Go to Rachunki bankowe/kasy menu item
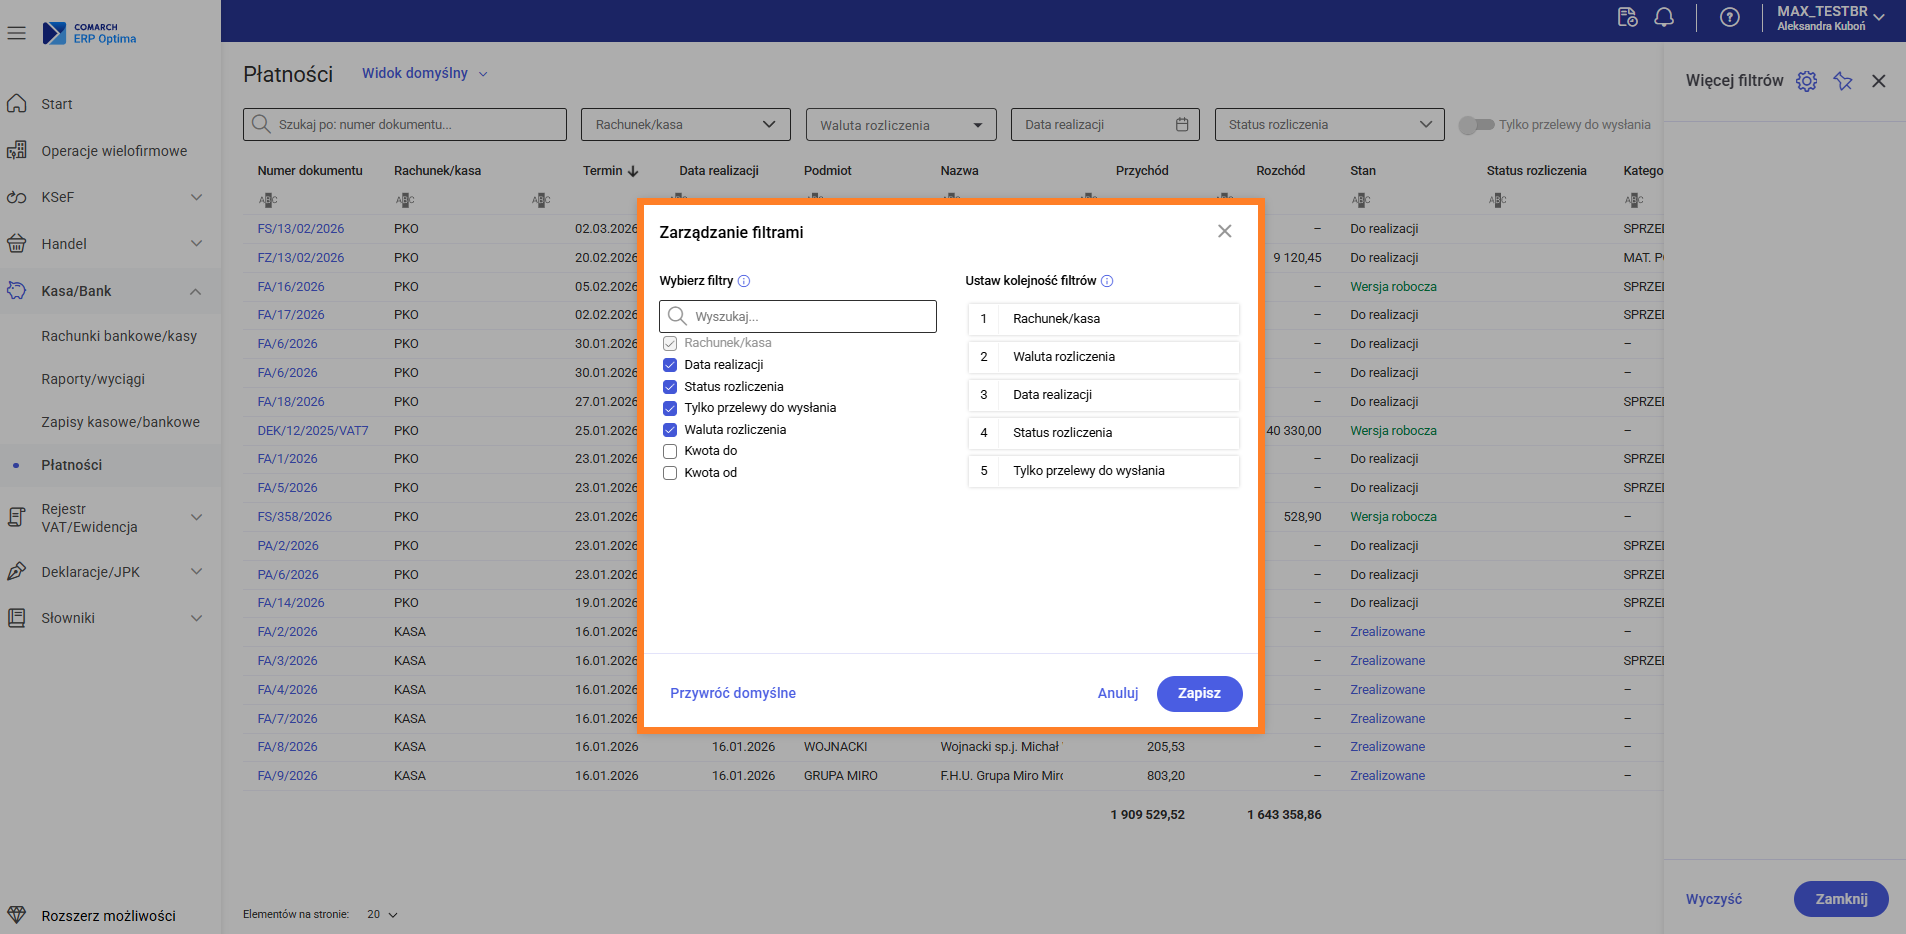Viewport: 1906px width, 934px height. (x=119, y=336)
